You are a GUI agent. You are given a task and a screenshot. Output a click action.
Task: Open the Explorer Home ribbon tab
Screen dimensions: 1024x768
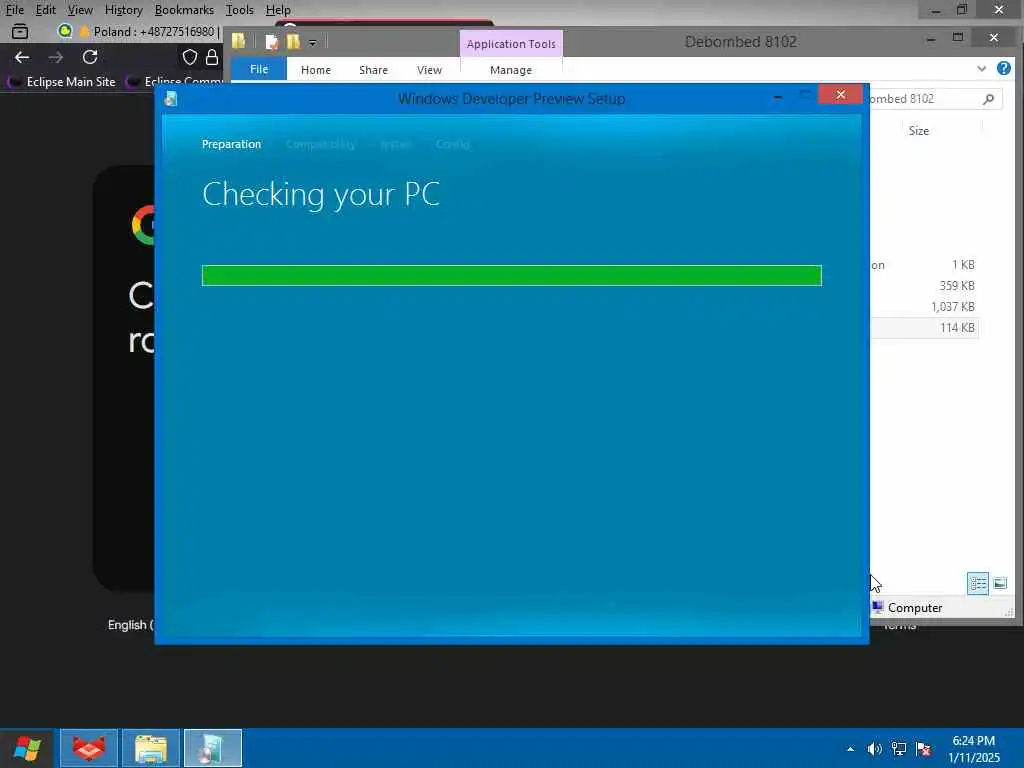[315, 70]
